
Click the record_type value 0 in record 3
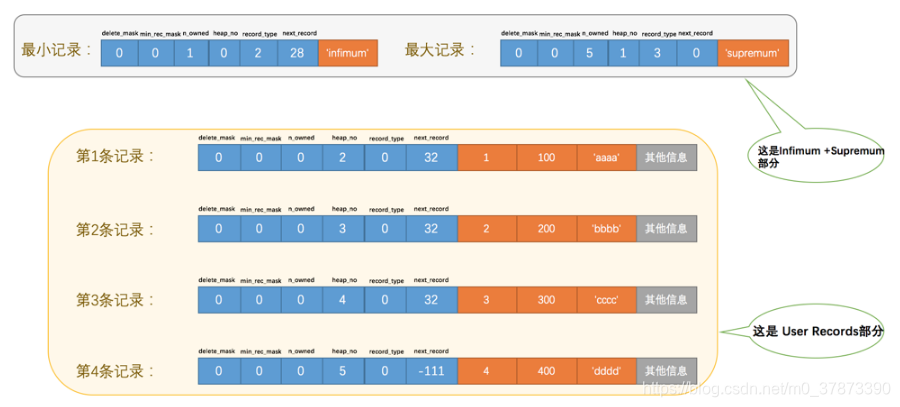pyautogui.click(x=385, y=300)
